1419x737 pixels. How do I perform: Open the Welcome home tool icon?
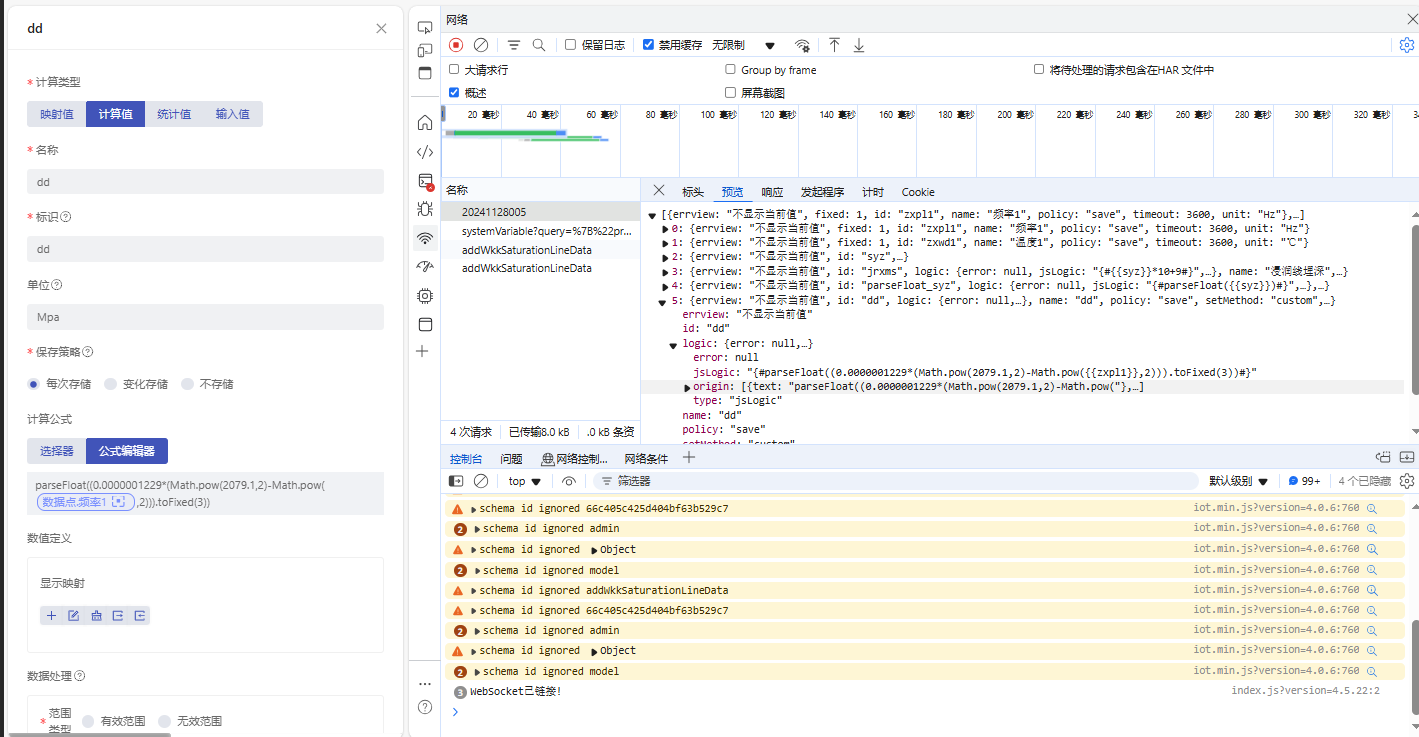pos(425,123)
